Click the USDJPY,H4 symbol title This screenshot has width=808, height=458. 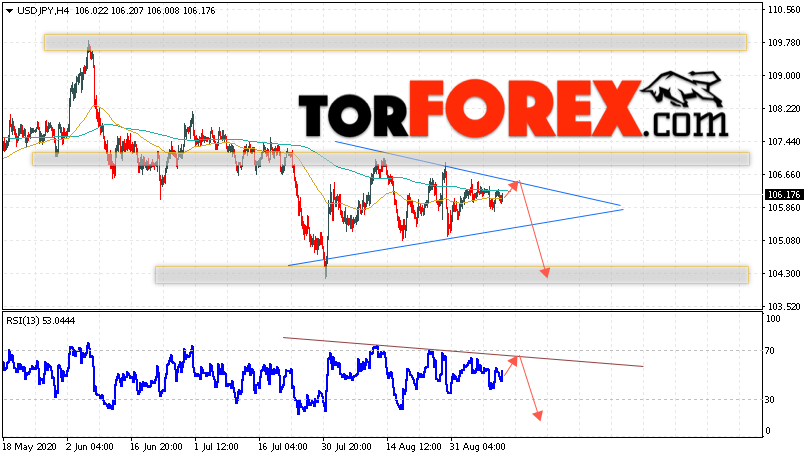point(43,11)
